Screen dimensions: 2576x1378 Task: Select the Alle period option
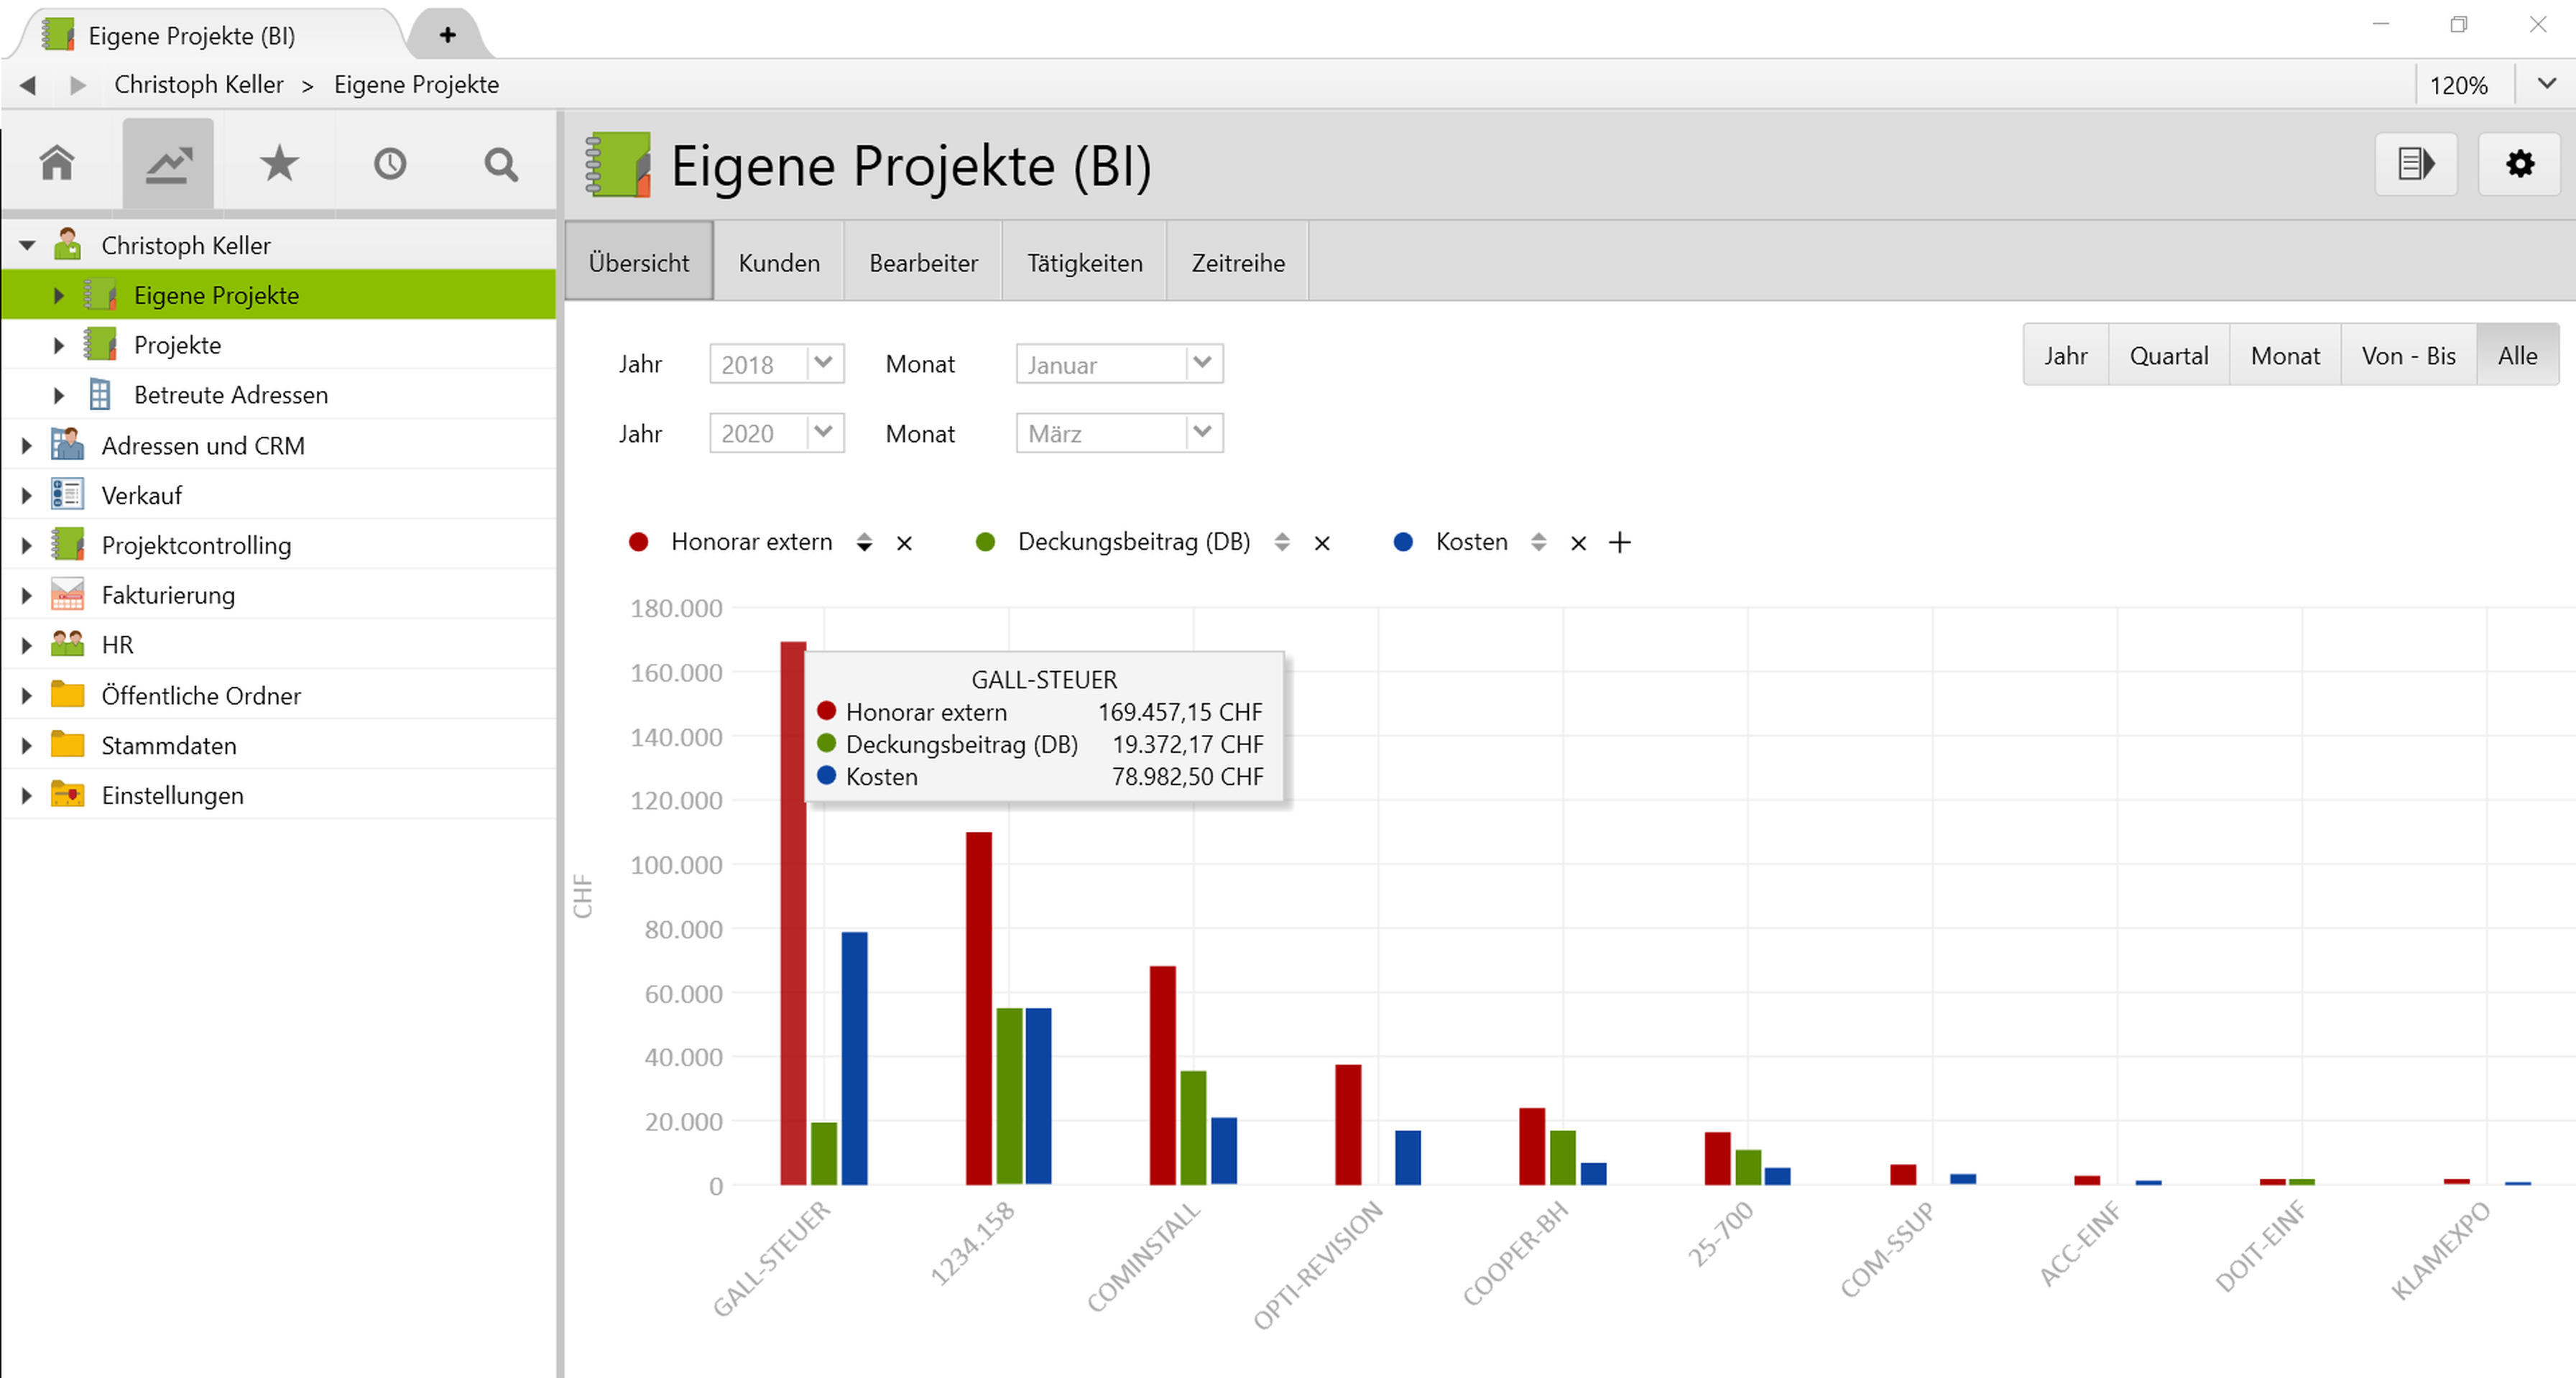coord(2516,355)
